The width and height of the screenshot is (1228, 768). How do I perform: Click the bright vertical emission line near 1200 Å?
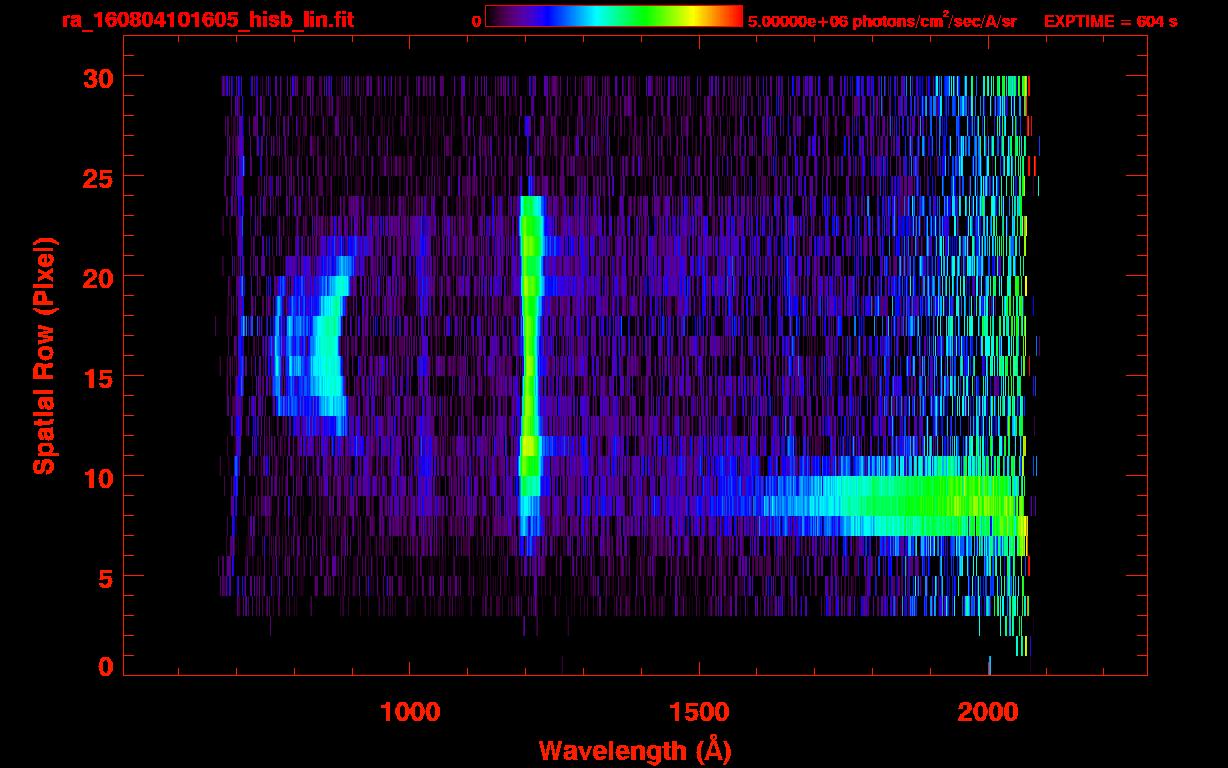click(530, 365)
